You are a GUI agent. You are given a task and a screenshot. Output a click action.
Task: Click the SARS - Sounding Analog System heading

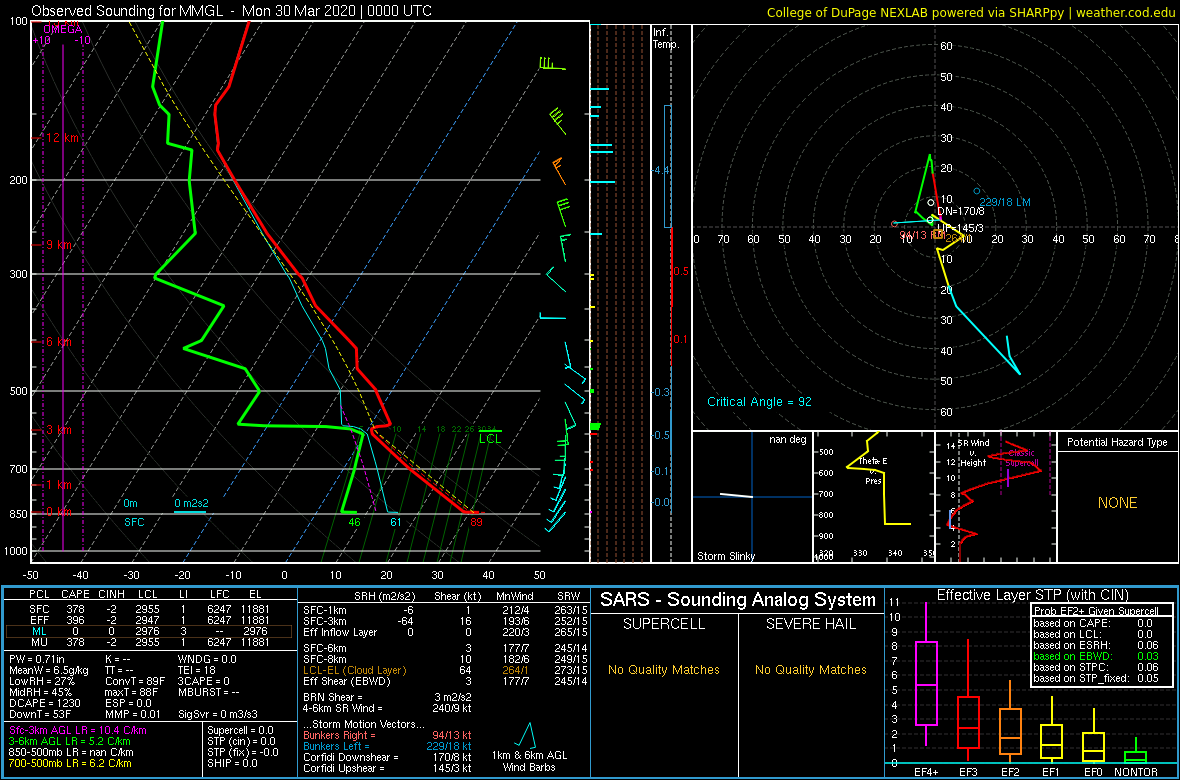(x=738, y=600)
